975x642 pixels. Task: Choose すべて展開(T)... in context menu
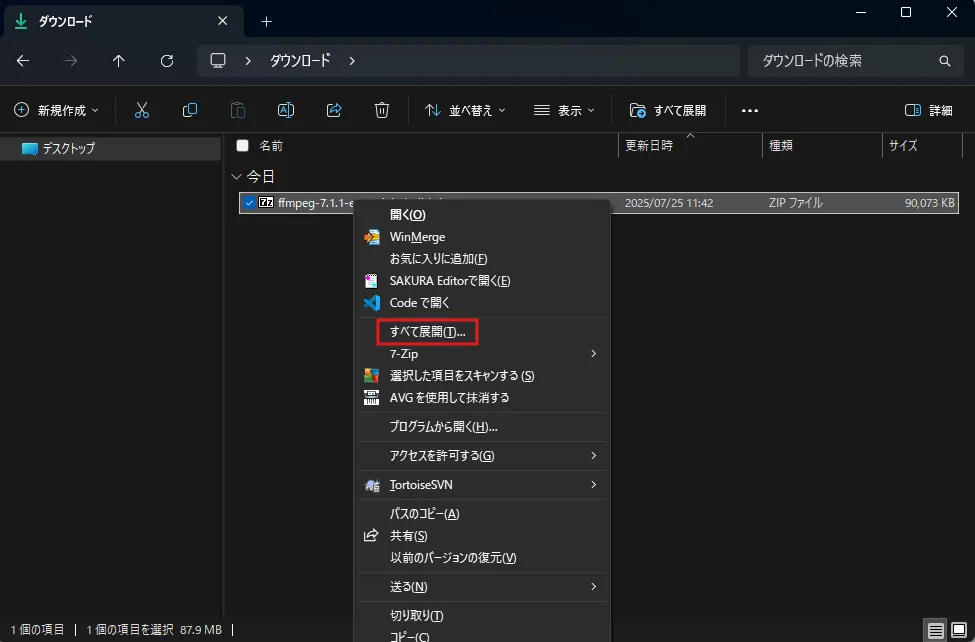coord(482,332)
